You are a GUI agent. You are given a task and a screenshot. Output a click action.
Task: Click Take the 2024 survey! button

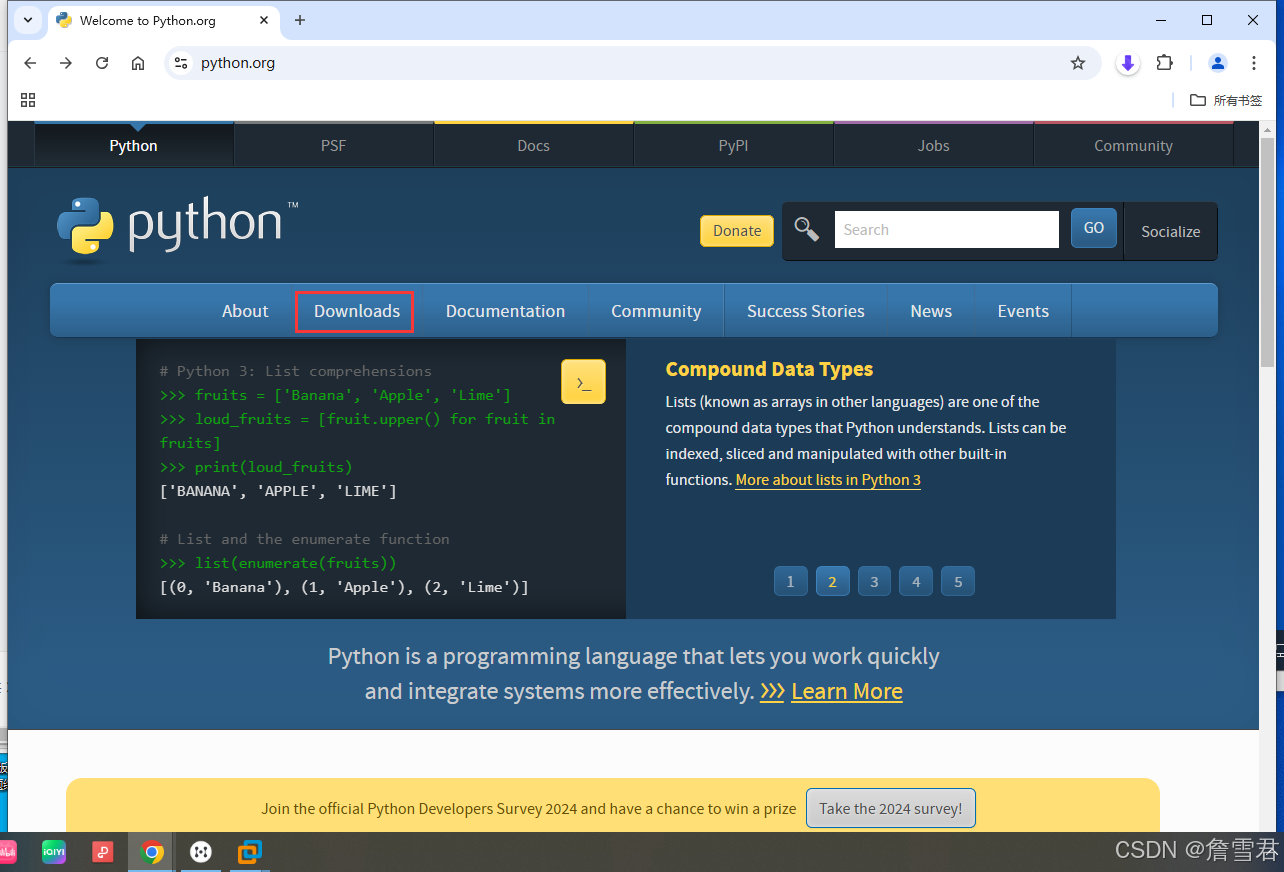pos(890,808)
